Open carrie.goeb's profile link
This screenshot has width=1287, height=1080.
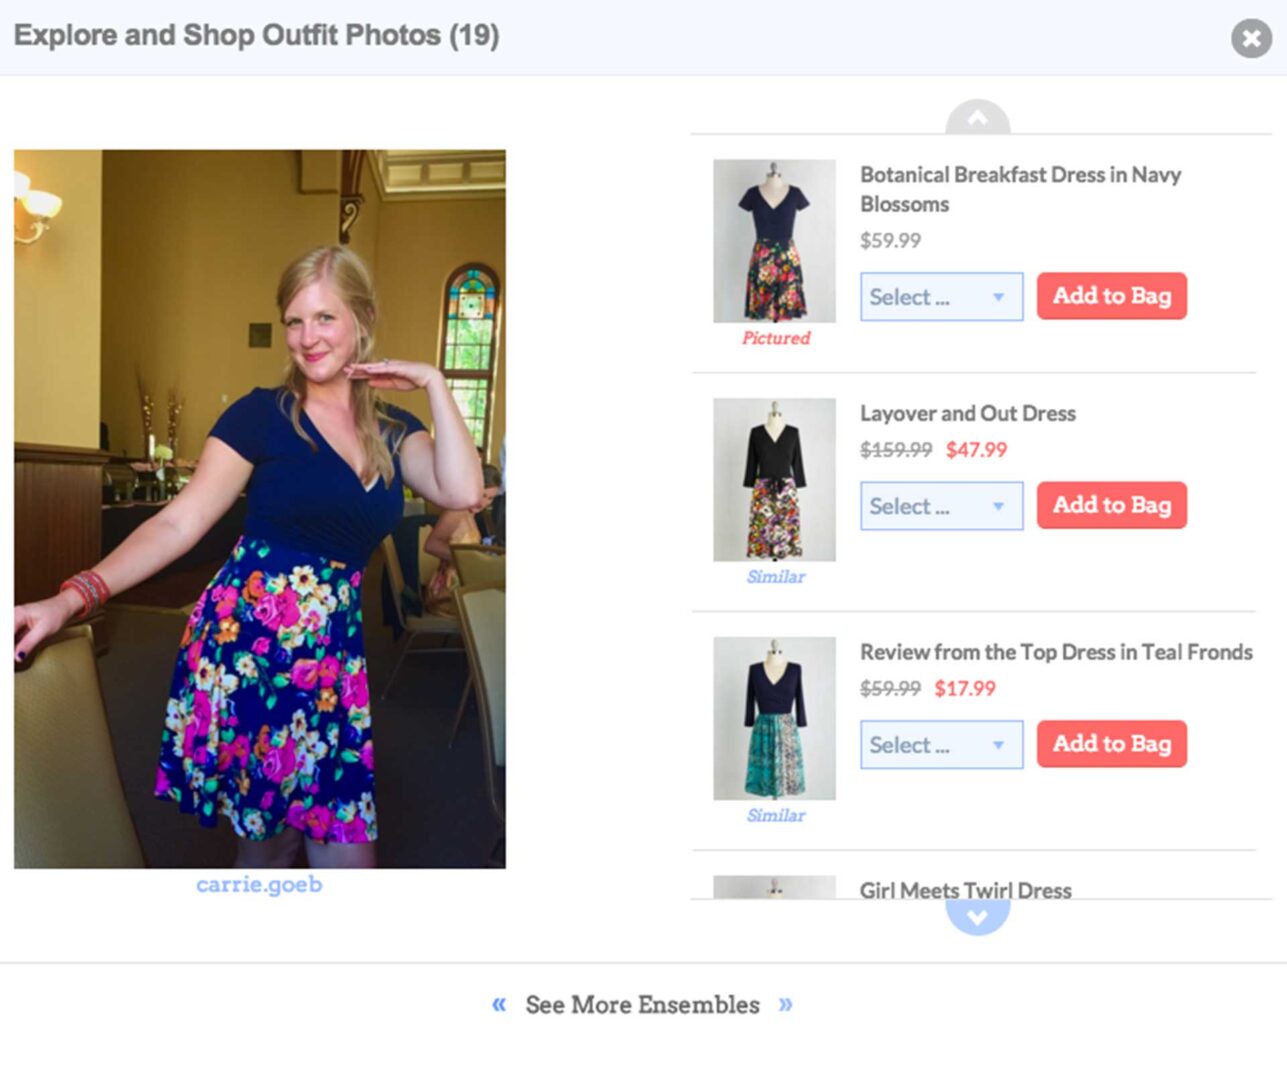click(x=259, y=883)
